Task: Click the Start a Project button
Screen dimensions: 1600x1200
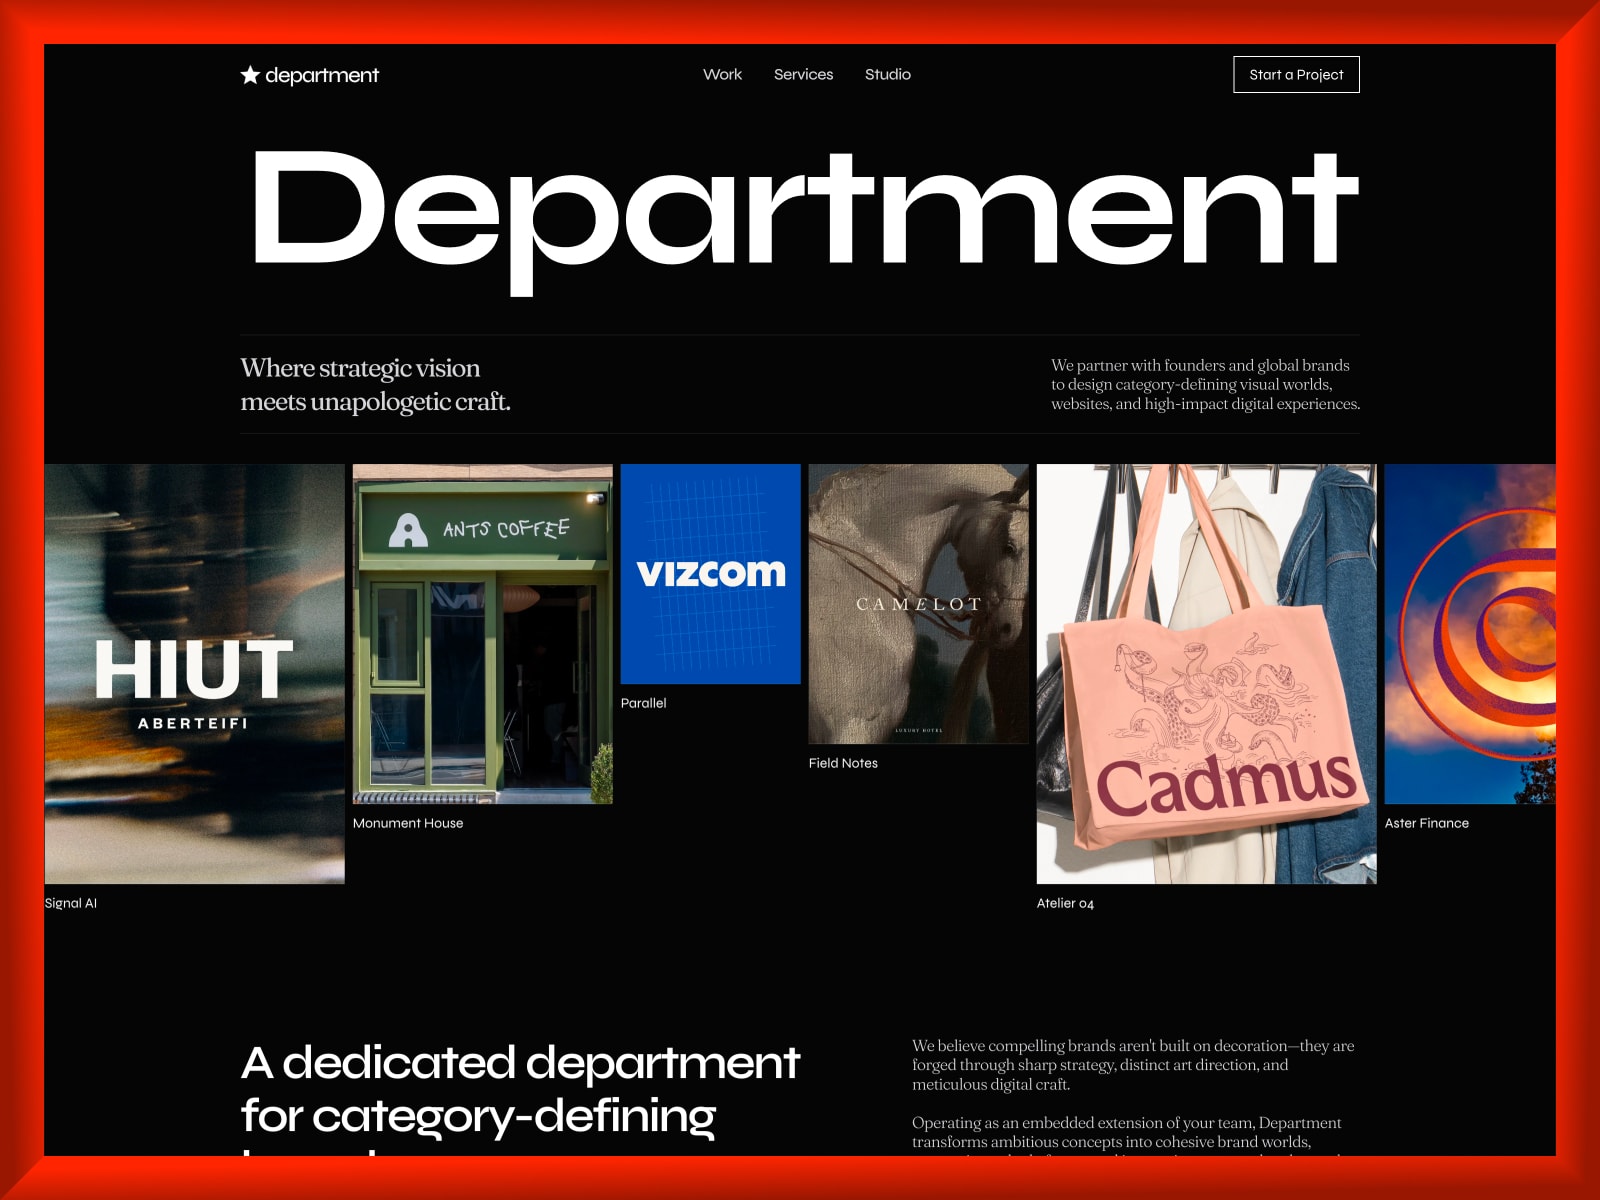Action: [x=1296, y=74]
